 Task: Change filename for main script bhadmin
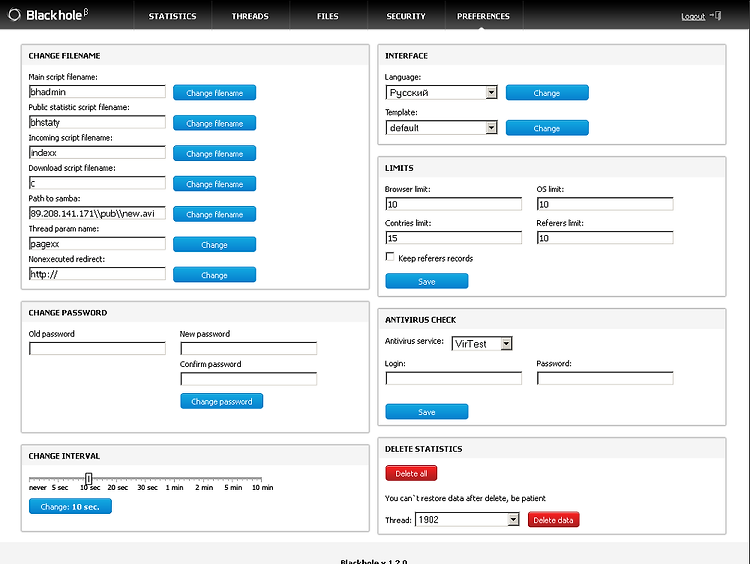tap(214, 93)
